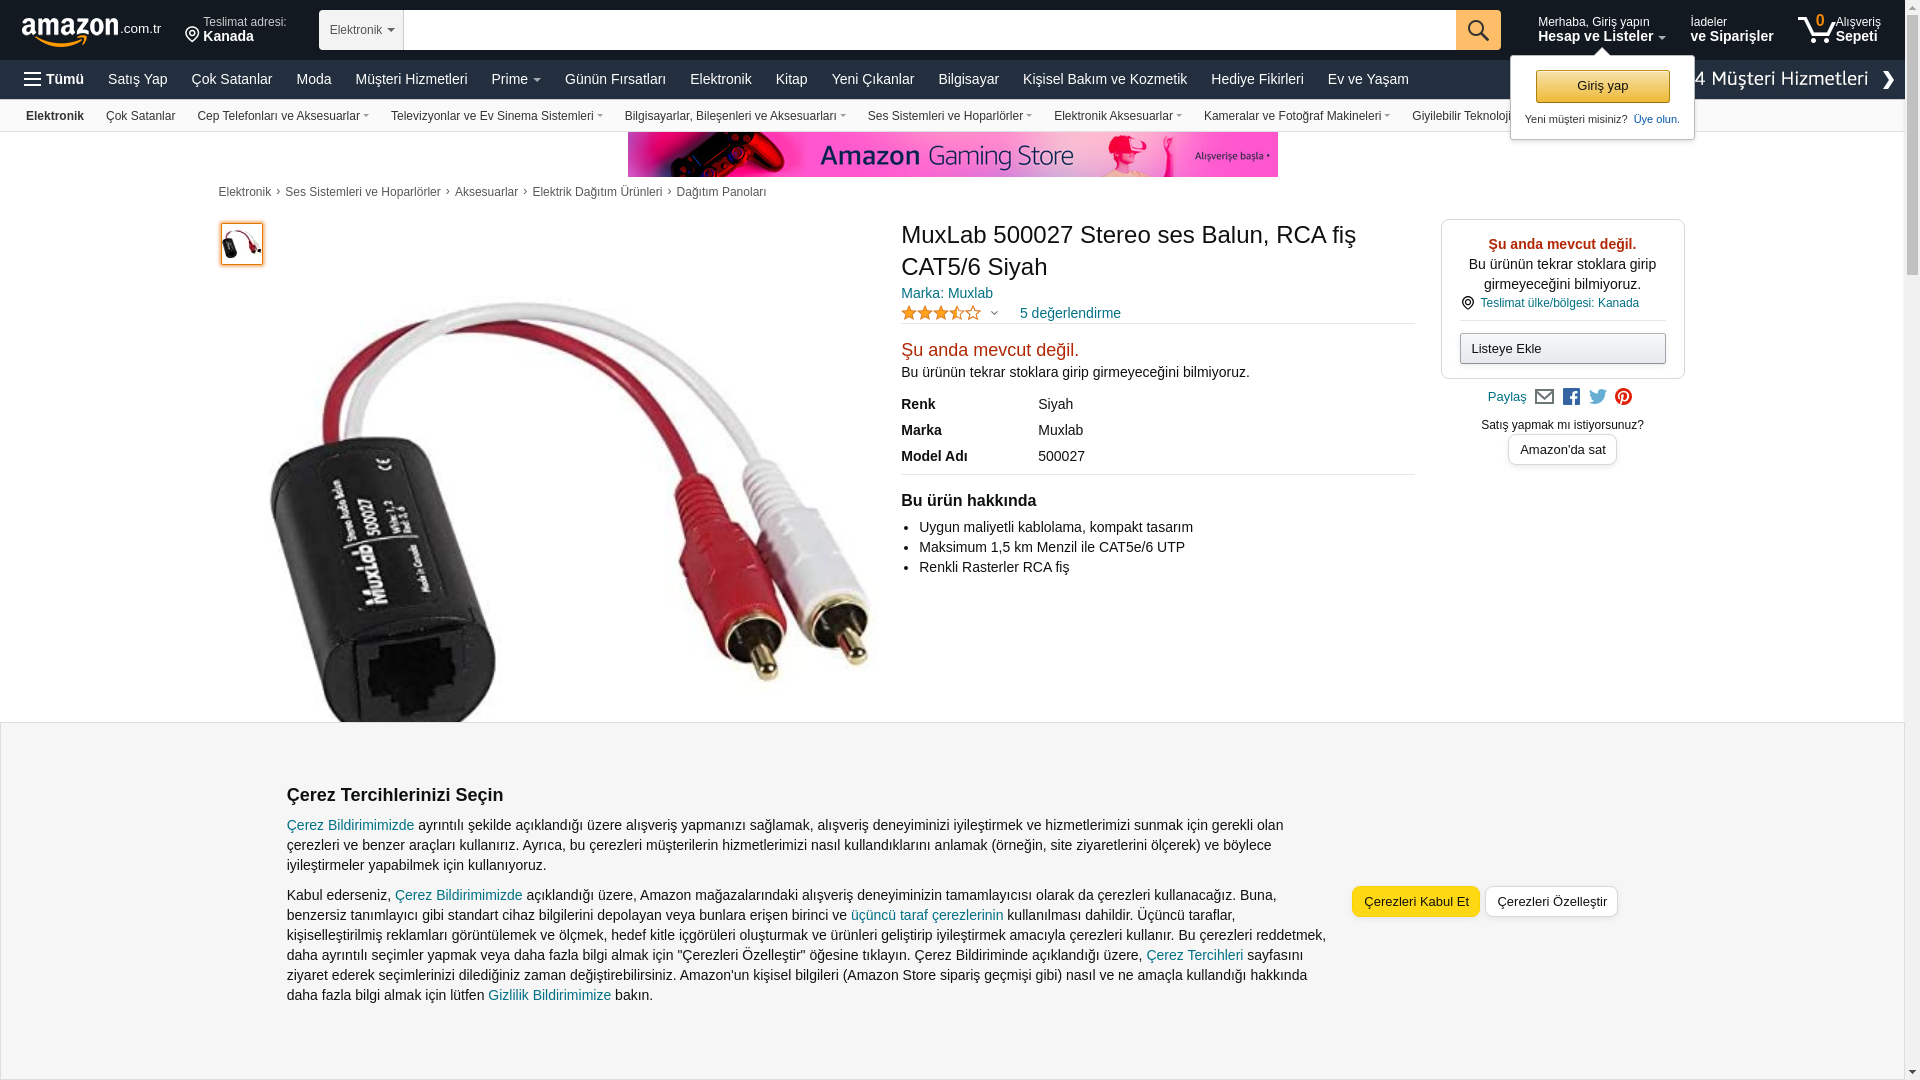The image size is (1920, 1080).
Task: Click the search magnifier button
Action: 1478,30
